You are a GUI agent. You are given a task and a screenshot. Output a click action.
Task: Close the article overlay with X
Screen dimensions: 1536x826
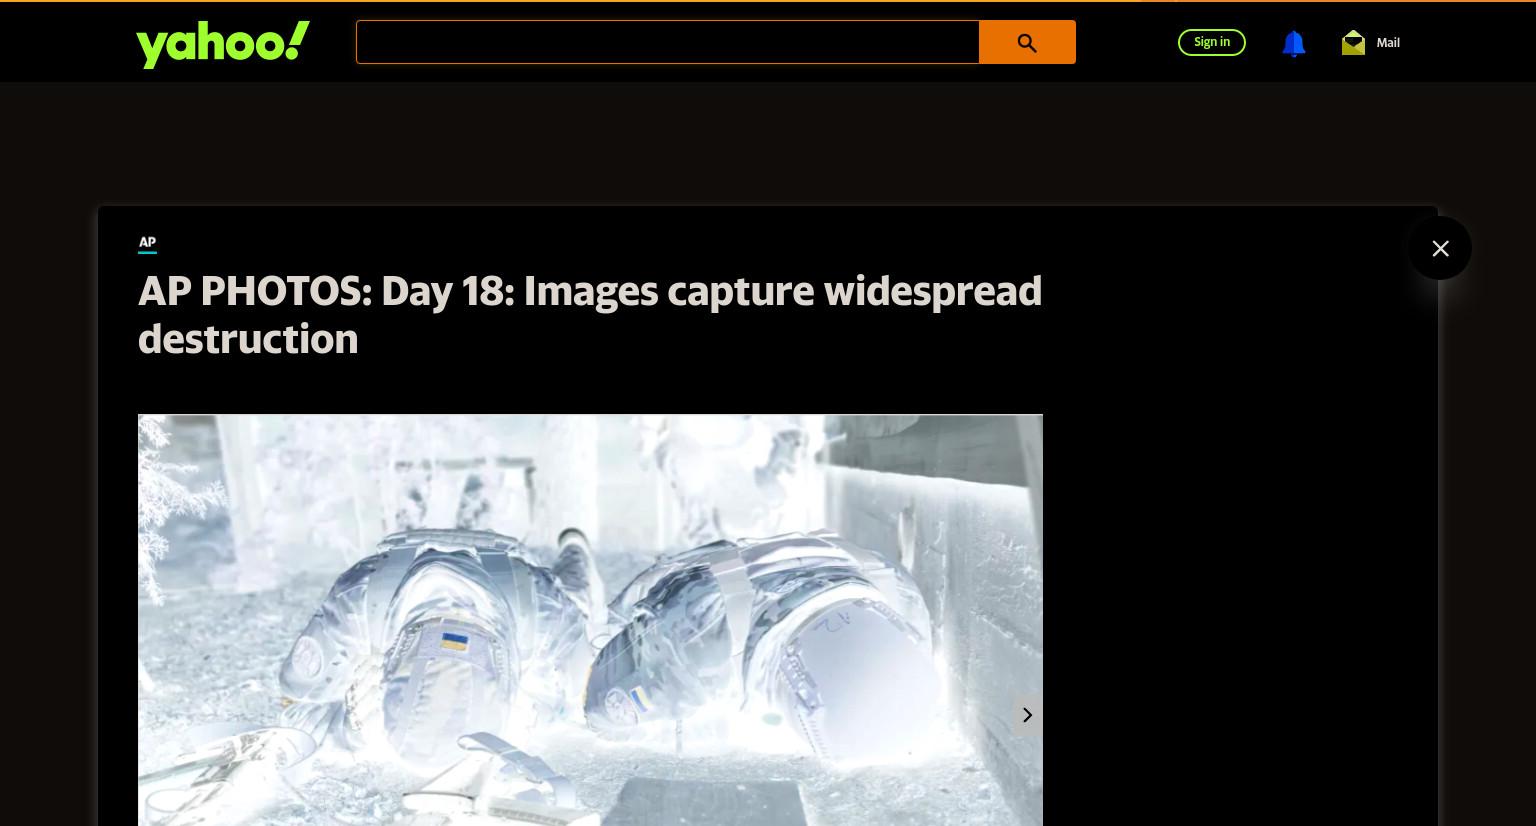pos(1440,248)
